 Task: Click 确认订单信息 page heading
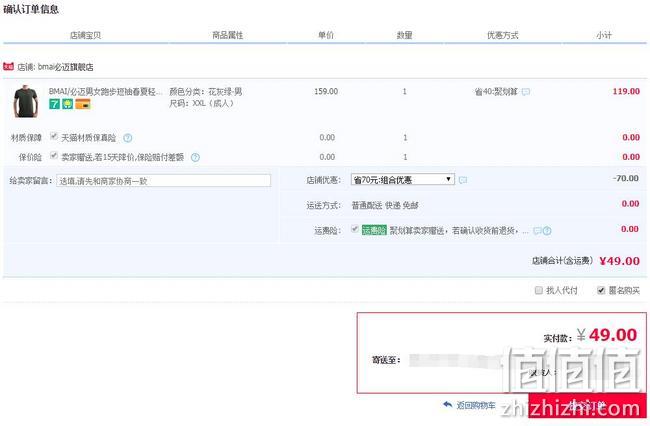tap(31, 9)
